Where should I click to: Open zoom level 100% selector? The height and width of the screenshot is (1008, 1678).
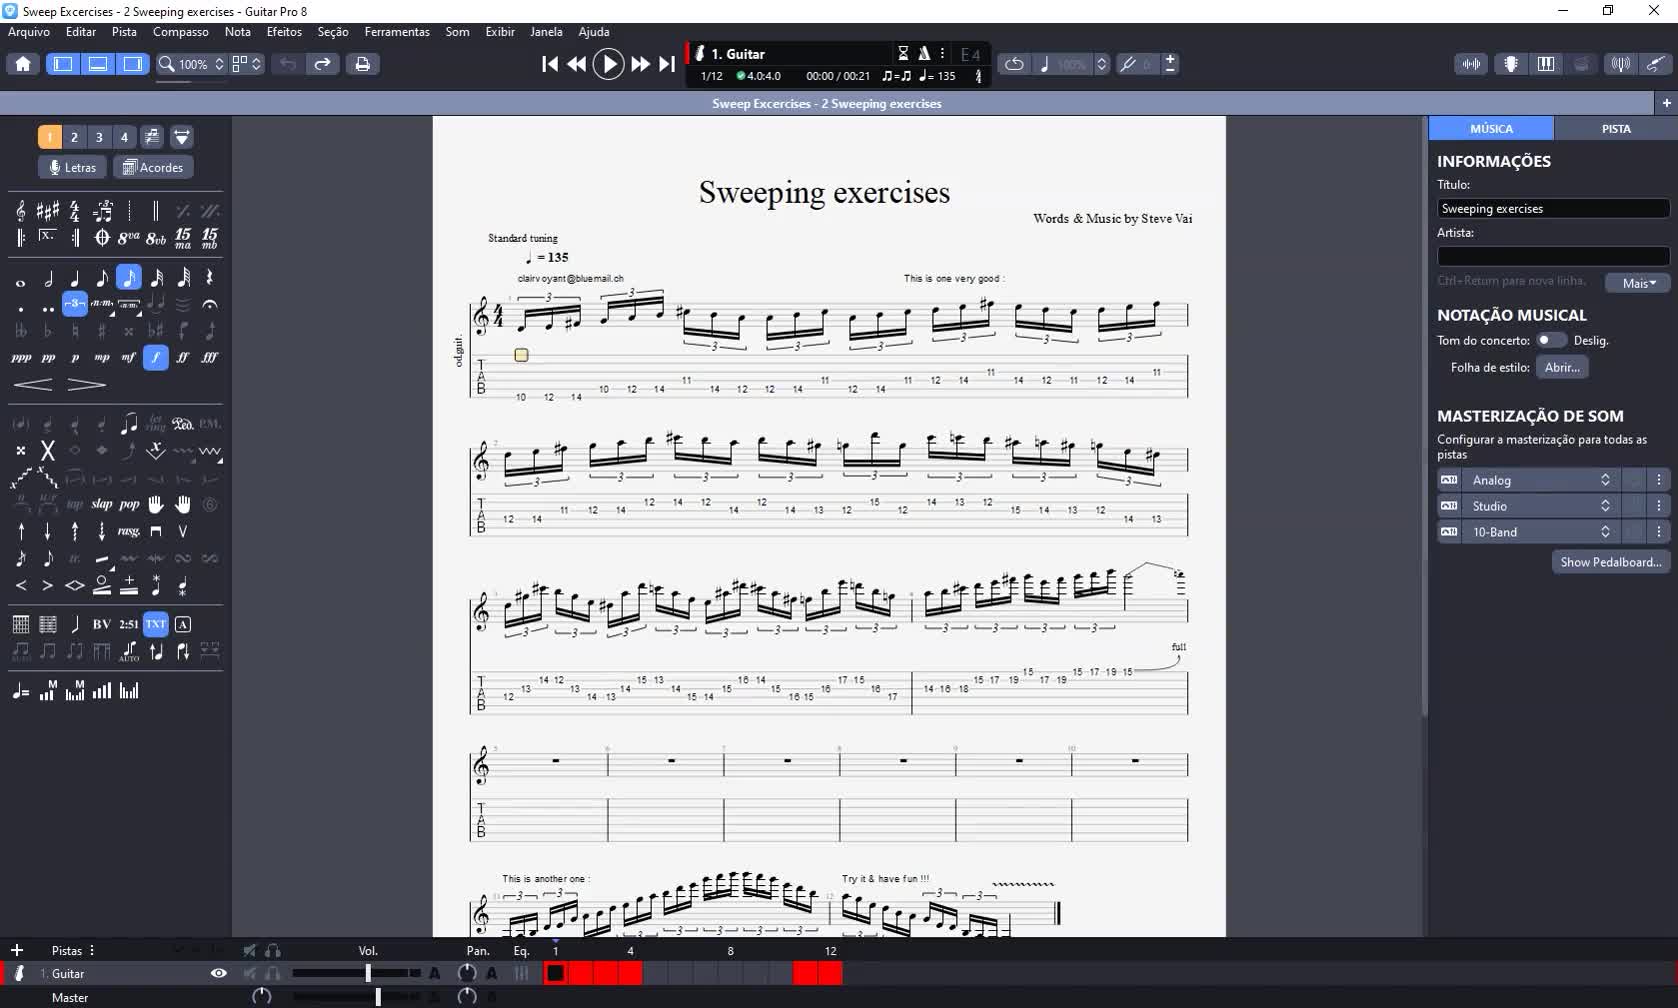192,64
